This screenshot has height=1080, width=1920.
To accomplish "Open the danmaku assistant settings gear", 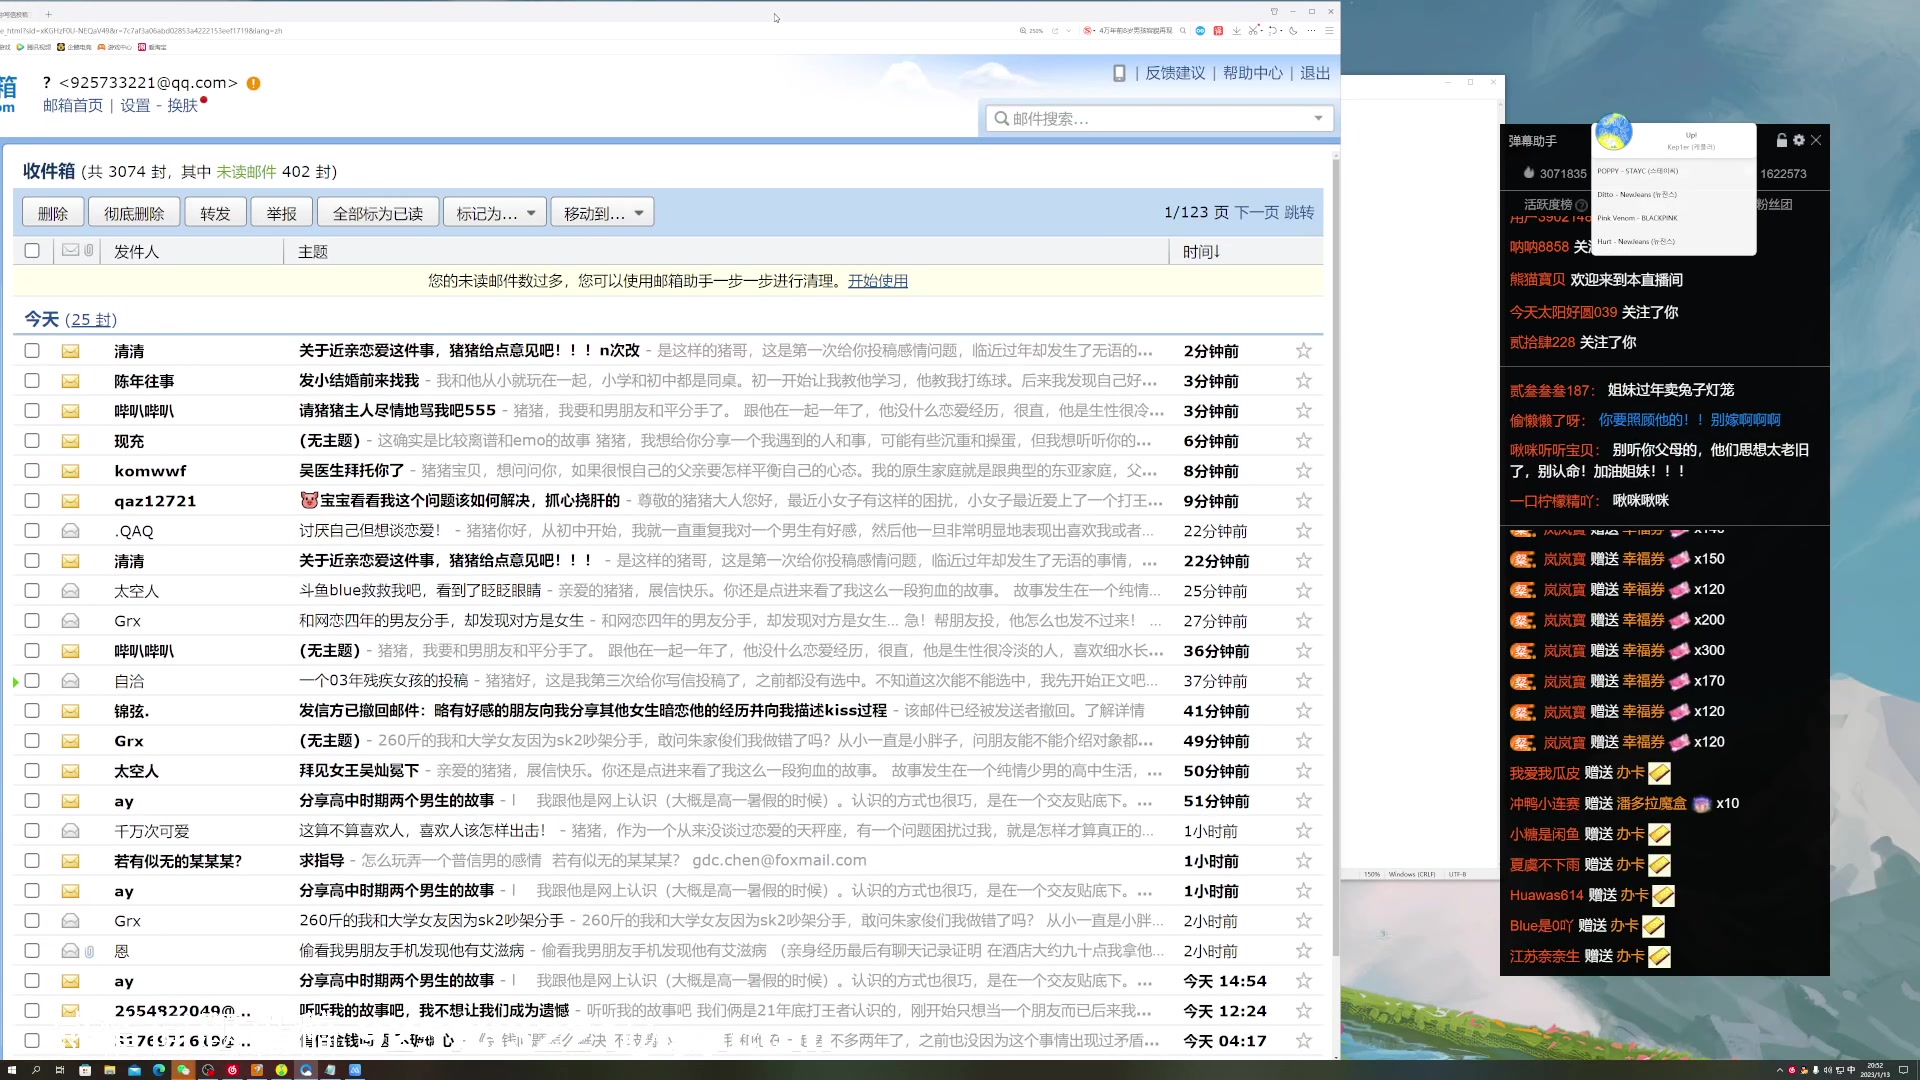I will click(x=1798, y=140).
